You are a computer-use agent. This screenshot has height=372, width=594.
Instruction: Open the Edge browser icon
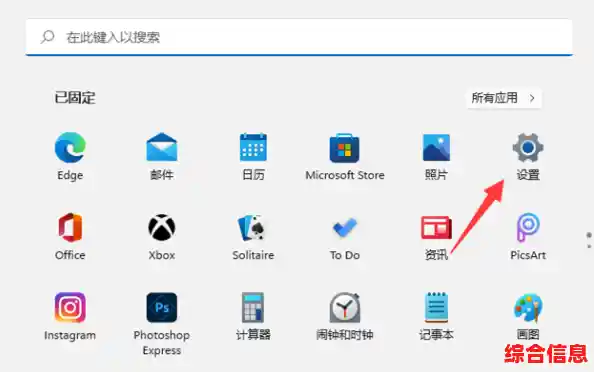tap(70, 148)
